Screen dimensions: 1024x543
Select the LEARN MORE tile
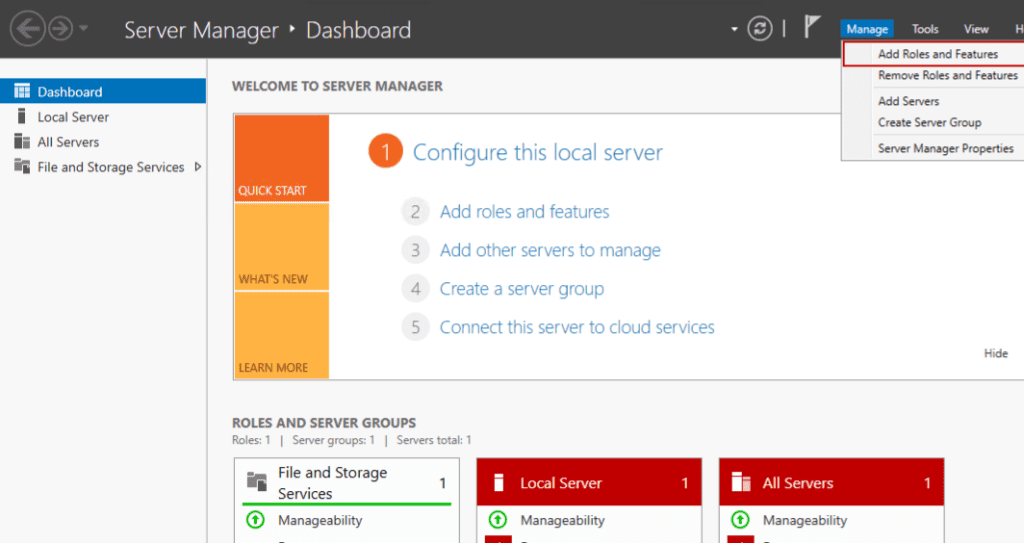click(281, 335)
